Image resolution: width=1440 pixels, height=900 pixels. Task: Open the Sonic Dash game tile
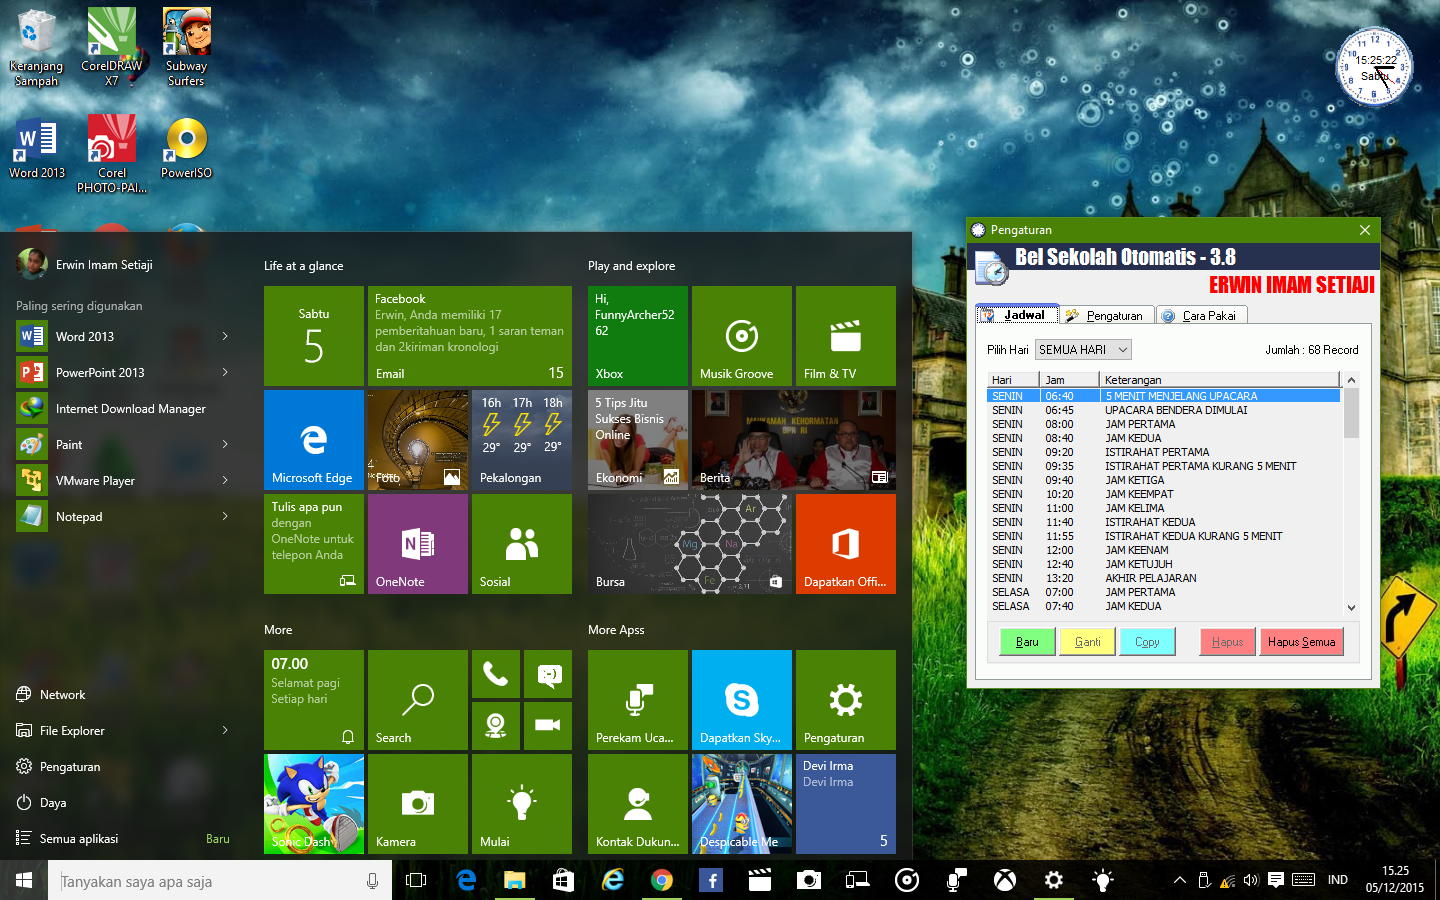click(313, 804)
